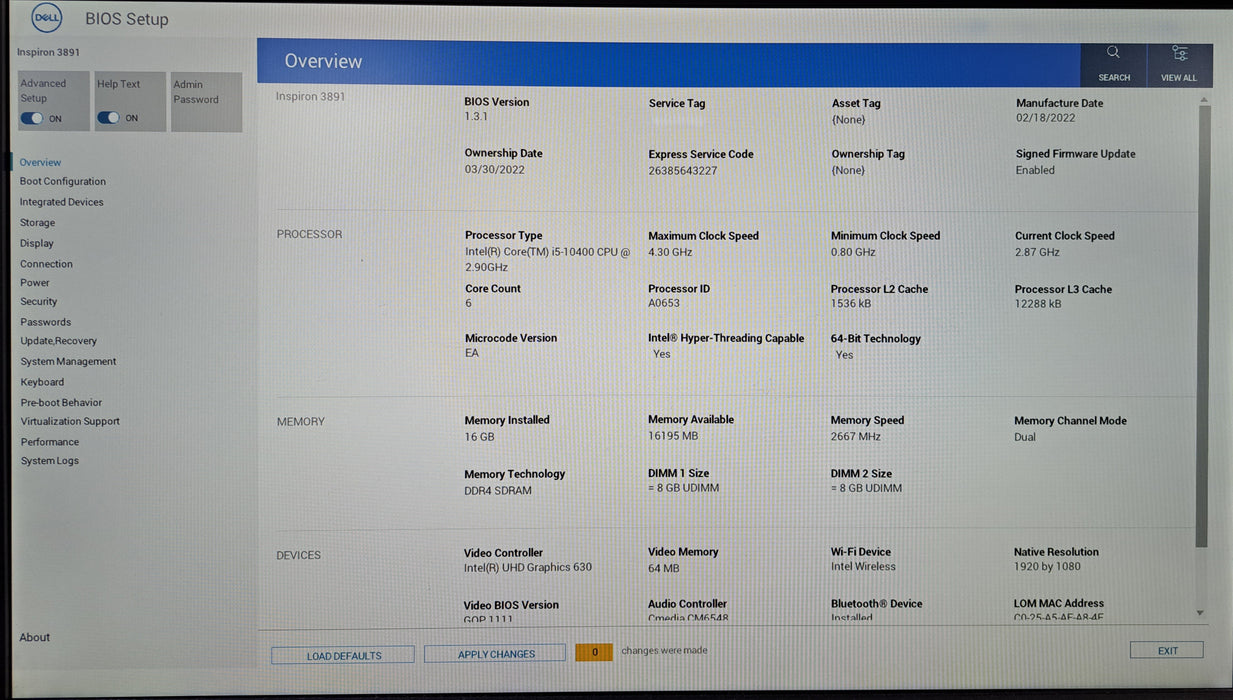This screenshot has height=700, width=1233.
Task: Open Boot Configuration section
Action: [x=63, y=181]
